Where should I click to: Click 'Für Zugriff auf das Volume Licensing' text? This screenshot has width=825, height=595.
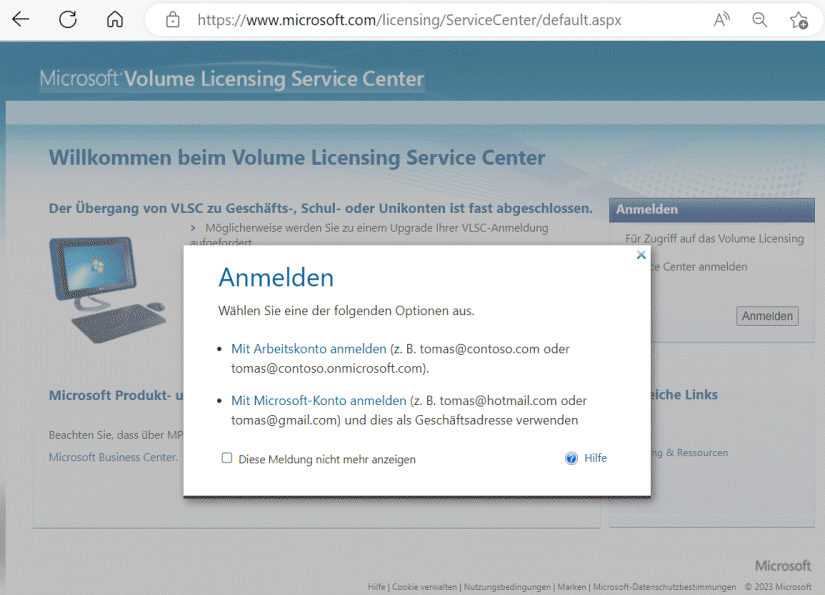(715, 238)
